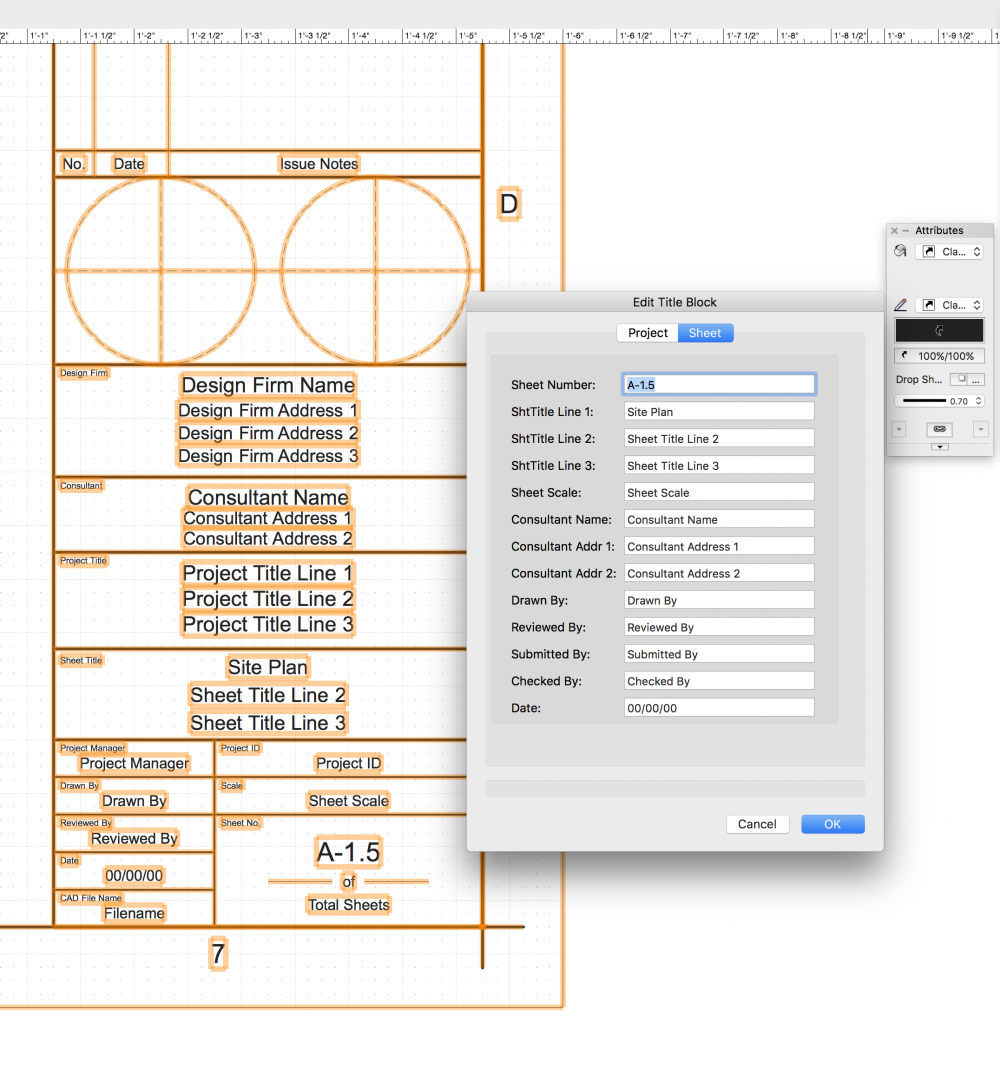
Task: Open the fill style Class dropdown
Action: pyautogui.click(x=950, y=252)
